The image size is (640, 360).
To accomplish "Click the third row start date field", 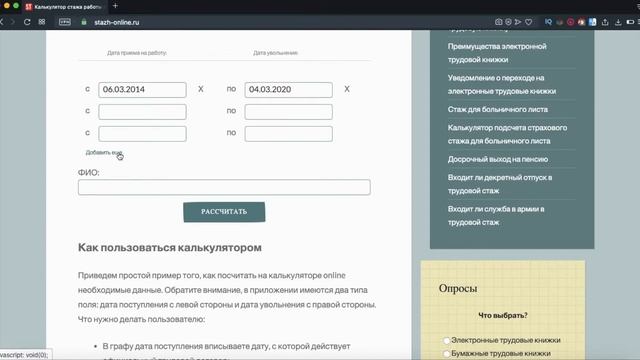I will pos(142,134).
